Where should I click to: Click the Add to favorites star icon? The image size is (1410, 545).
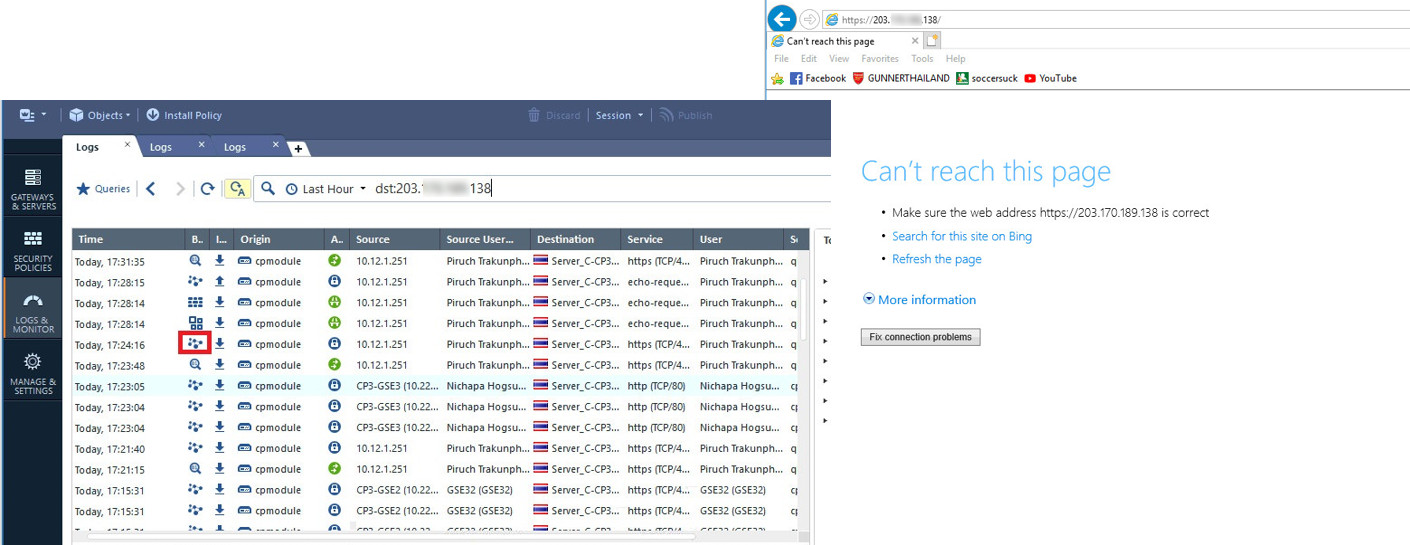click(x=778, y=78)
